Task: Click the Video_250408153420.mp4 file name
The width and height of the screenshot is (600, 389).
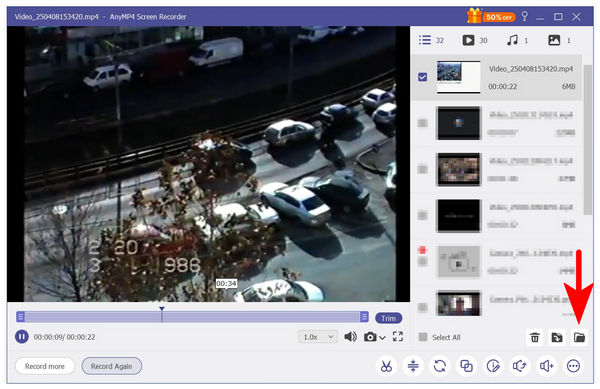Action: point(531,69)
